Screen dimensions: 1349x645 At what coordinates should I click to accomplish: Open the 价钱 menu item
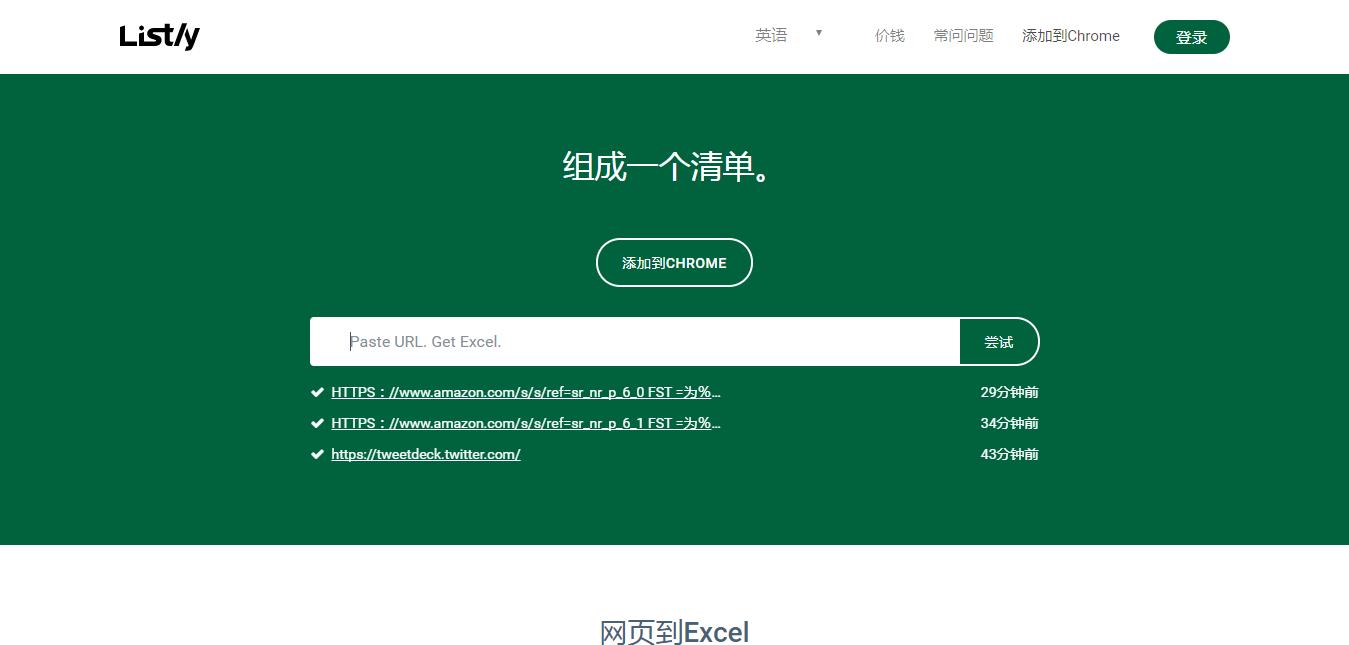889,35
